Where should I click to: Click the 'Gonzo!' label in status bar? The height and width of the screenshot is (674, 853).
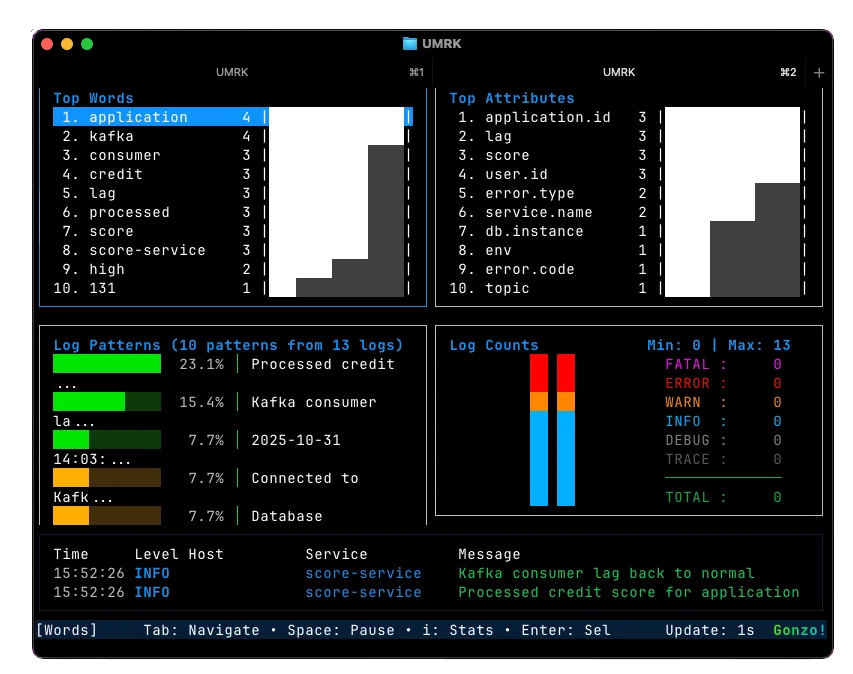[x=799, y=630]
